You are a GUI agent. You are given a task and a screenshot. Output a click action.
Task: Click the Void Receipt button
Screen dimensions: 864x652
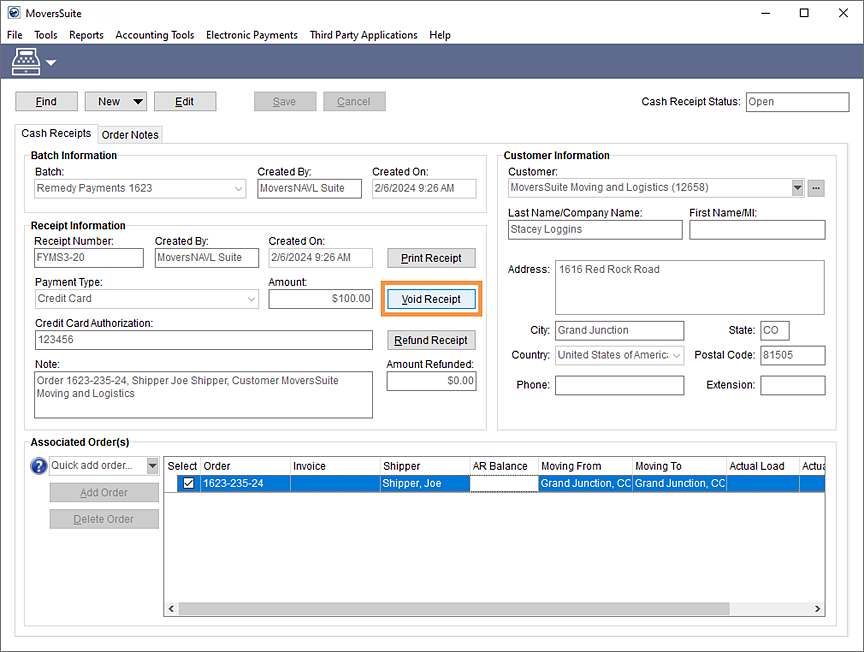(431, 299)
